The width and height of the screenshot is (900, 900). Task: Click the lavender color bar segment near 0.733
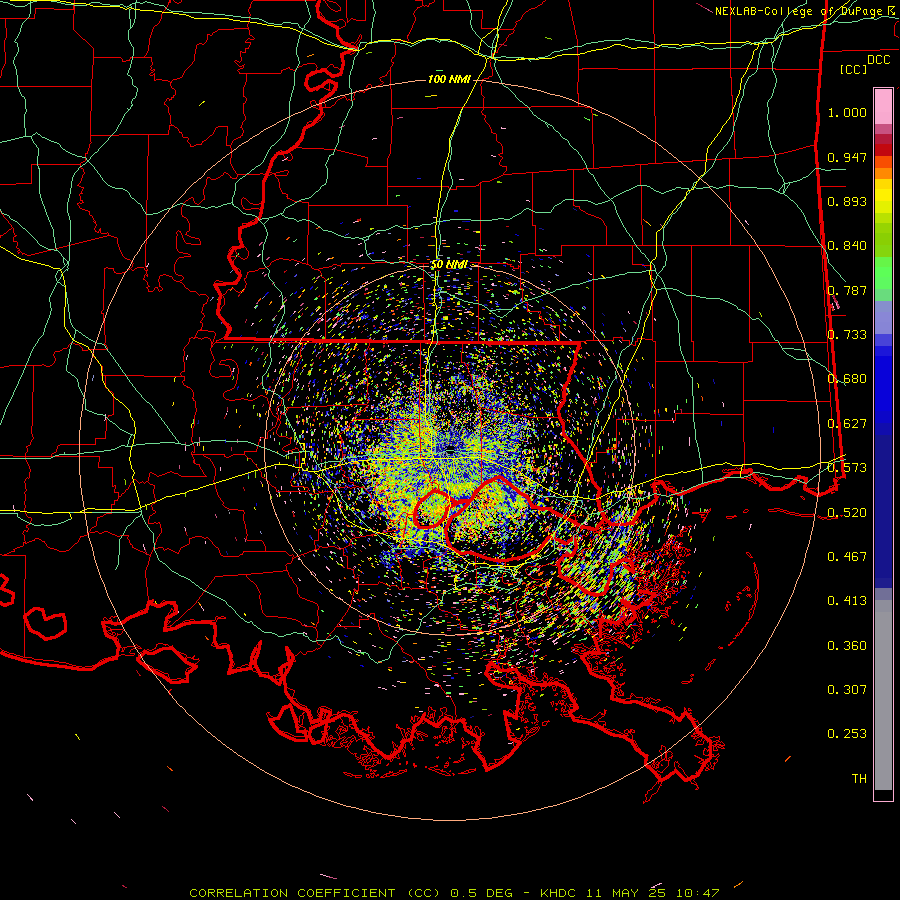click(883, 317)
